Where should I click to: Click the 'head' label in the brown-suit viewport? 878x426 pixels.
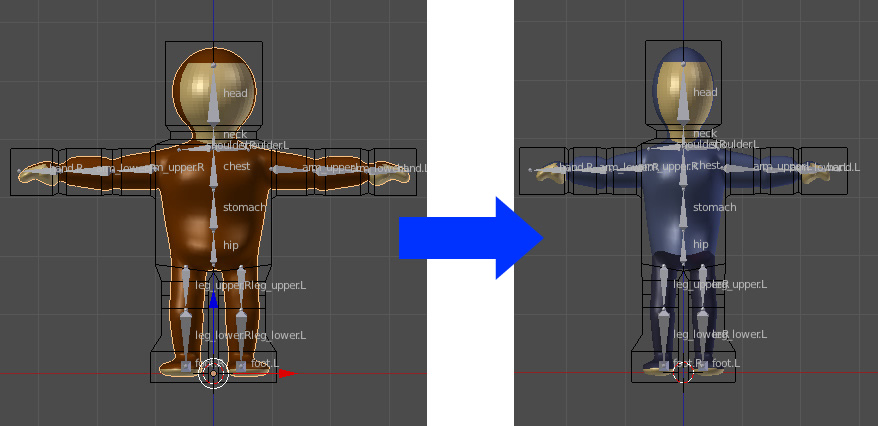pyautogui.click(x=235, y=93)
